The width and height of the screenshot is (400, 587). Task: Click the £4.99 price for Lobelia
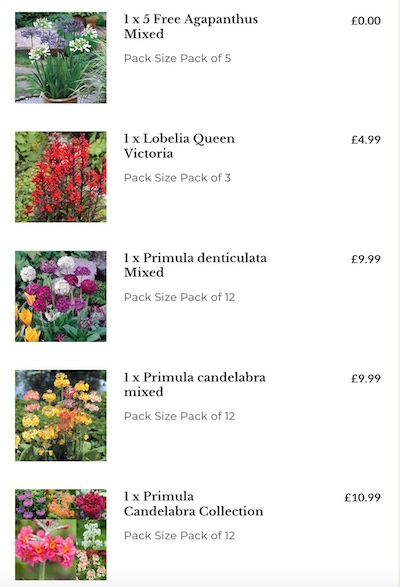(x=366, y=140)
